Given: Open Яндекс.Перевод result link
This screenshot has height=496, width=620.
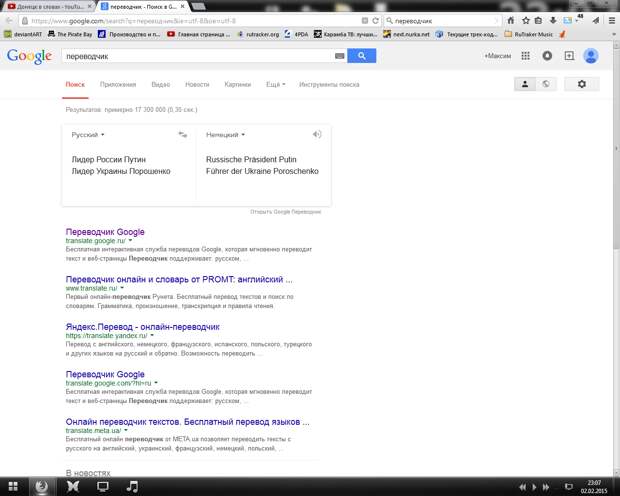Looking at the screenshot, I should point(142,327).
